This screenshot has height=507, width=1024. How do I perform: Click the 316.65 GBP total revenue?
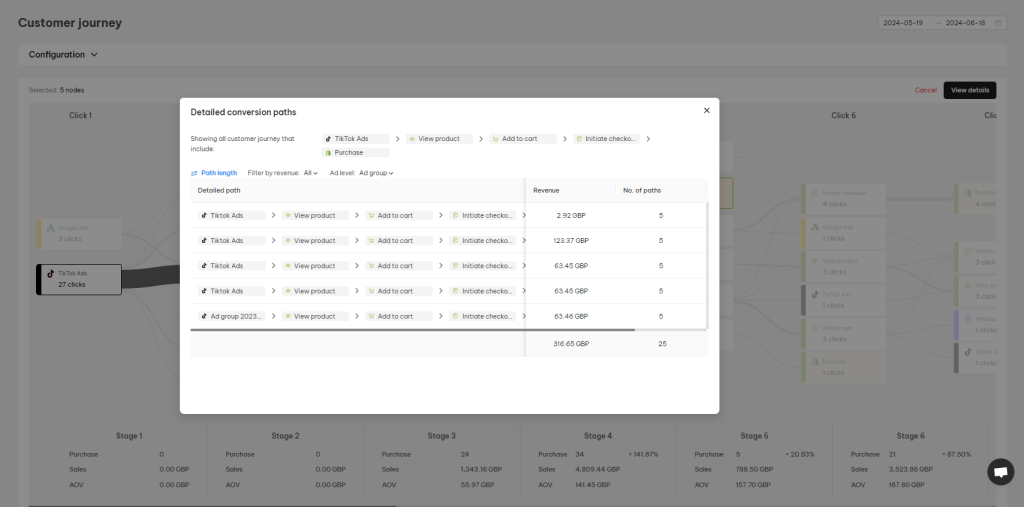571,344
